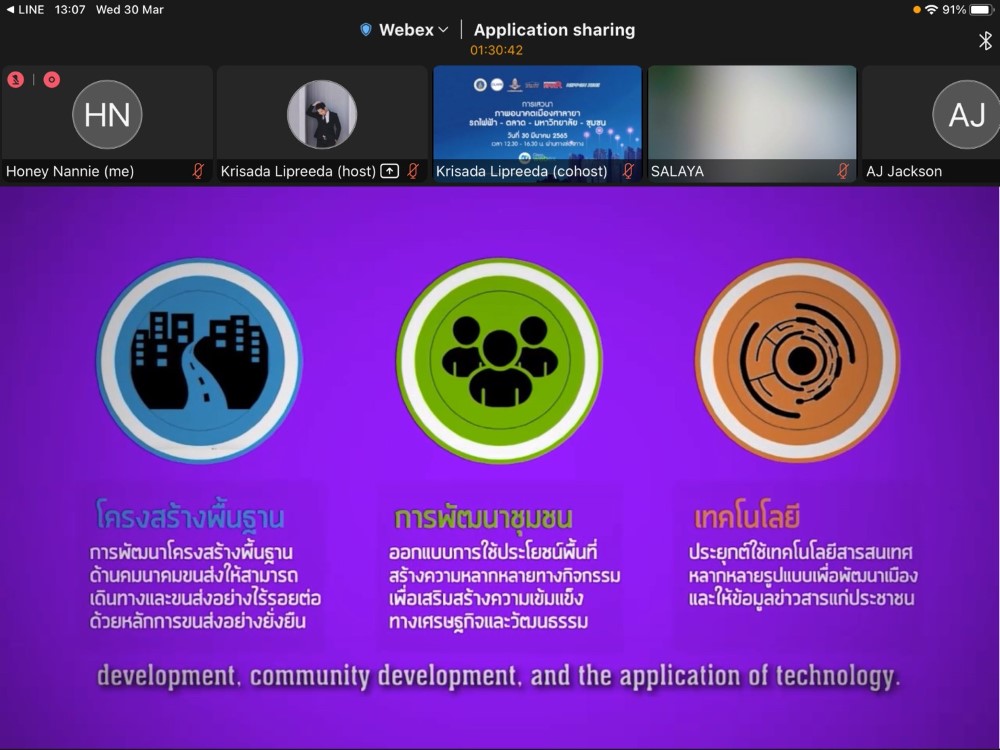This screenshot has width=1000, height=750.
Task: Select Krisada Lipreeda cohost video thumbnail
Action: coord(537,113)
